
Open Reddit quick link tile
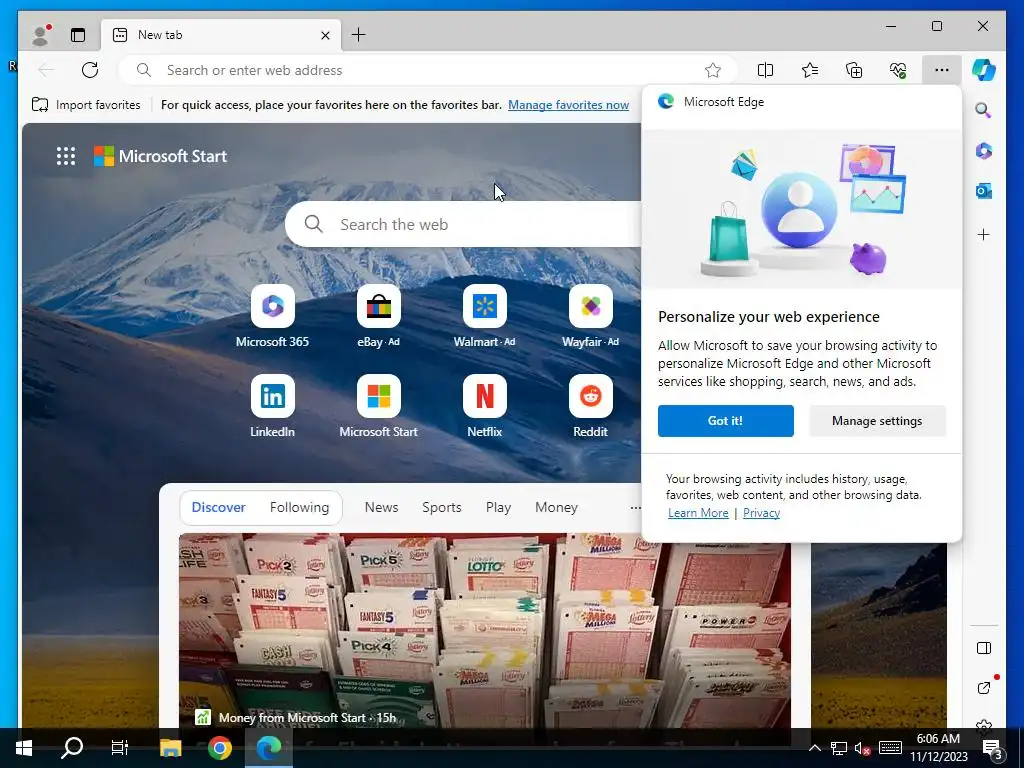pos(590,406)
